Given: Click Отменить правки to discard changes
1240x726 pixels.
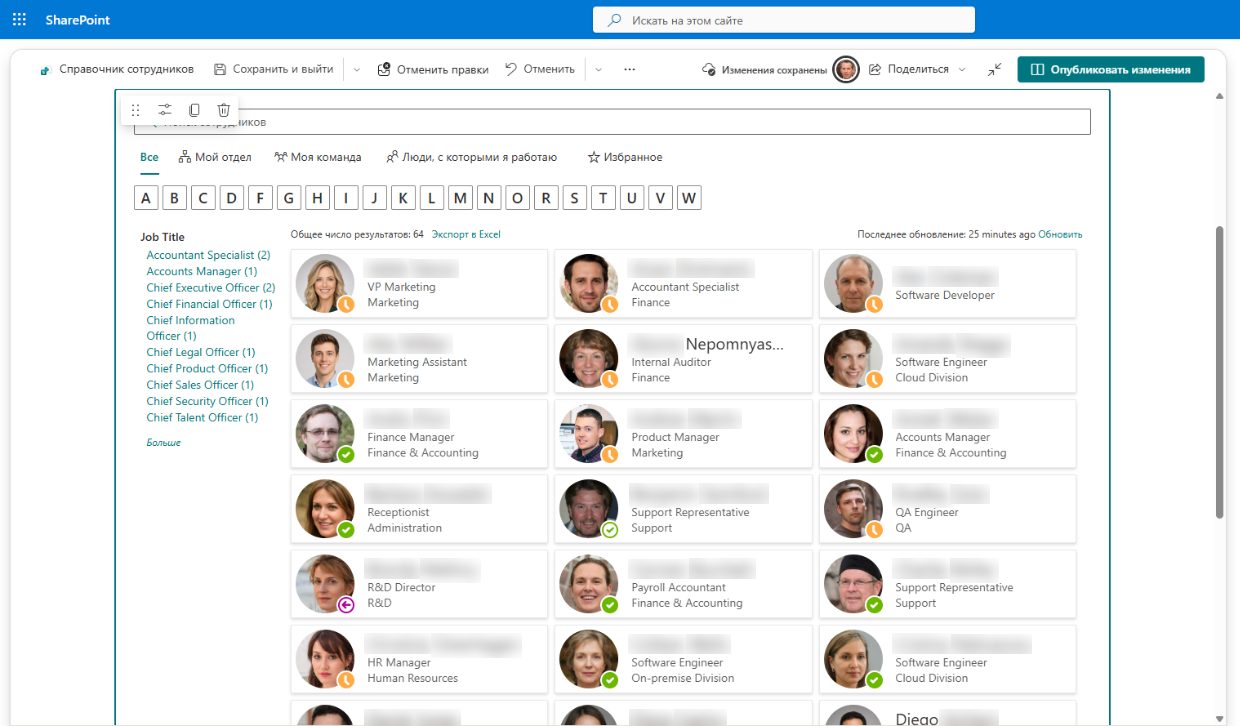Looking at the screenshot, I should [432, 69].
